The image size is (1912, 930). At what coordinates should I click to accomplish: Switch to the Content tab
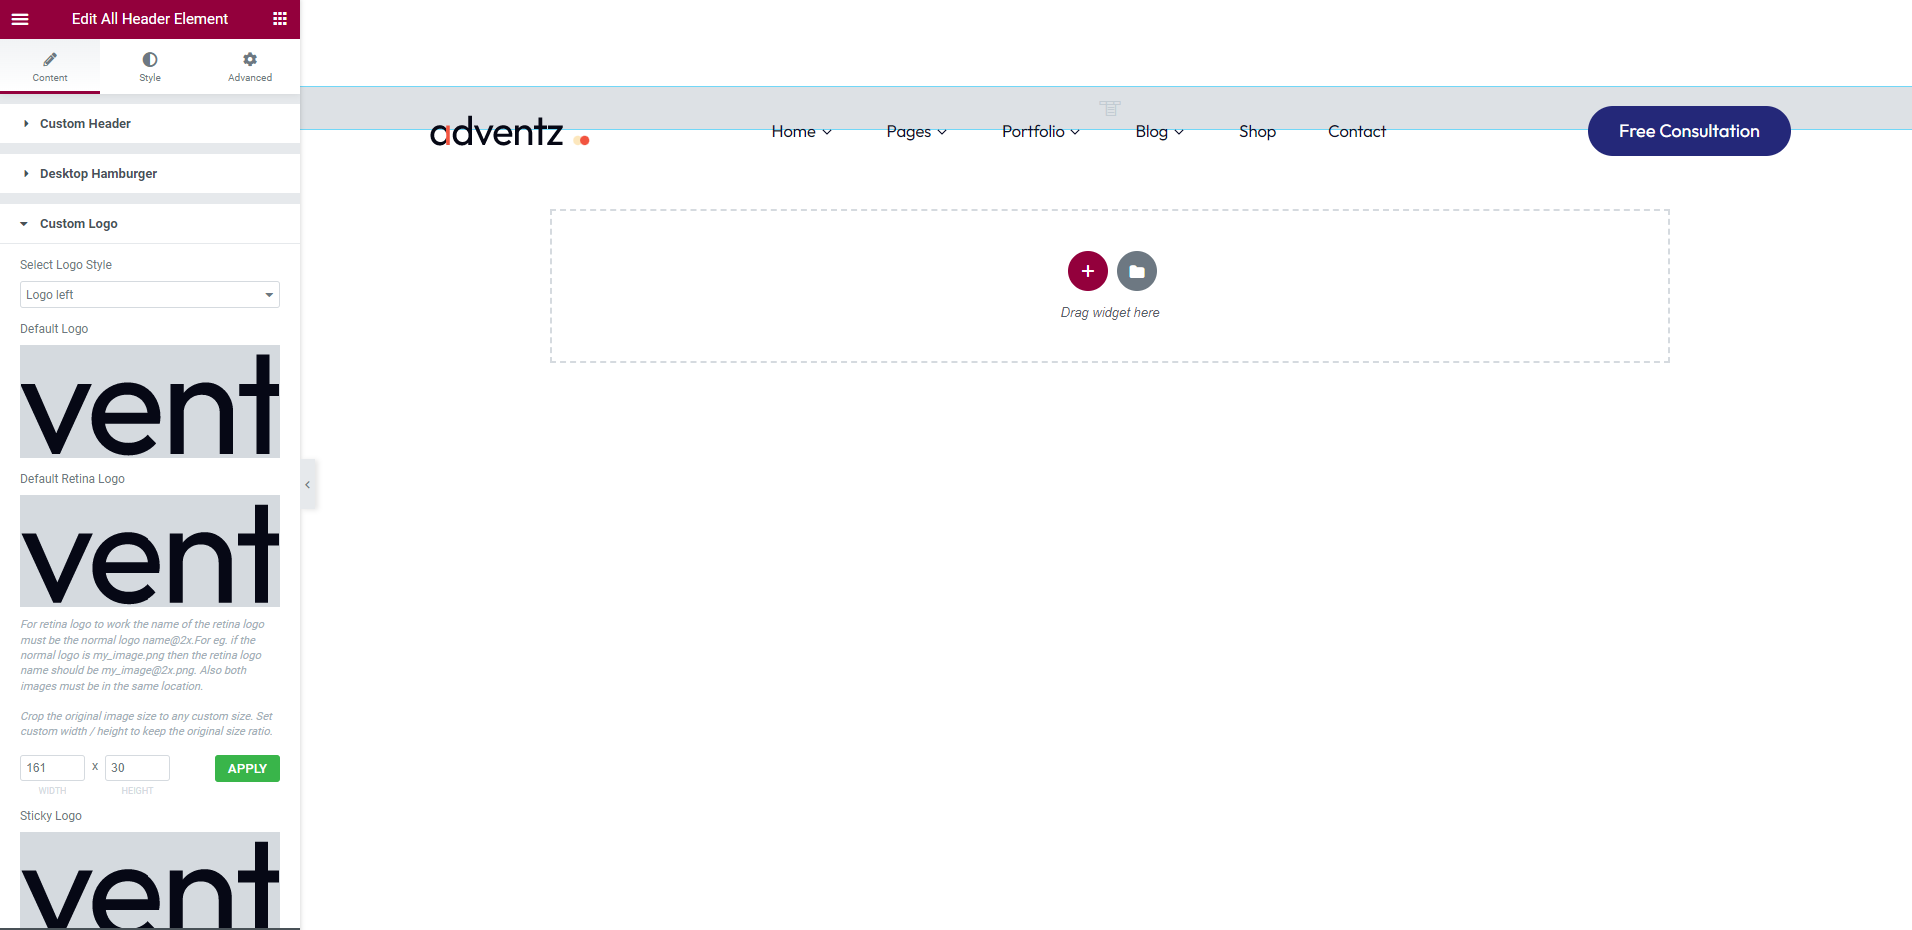point(50,67)
